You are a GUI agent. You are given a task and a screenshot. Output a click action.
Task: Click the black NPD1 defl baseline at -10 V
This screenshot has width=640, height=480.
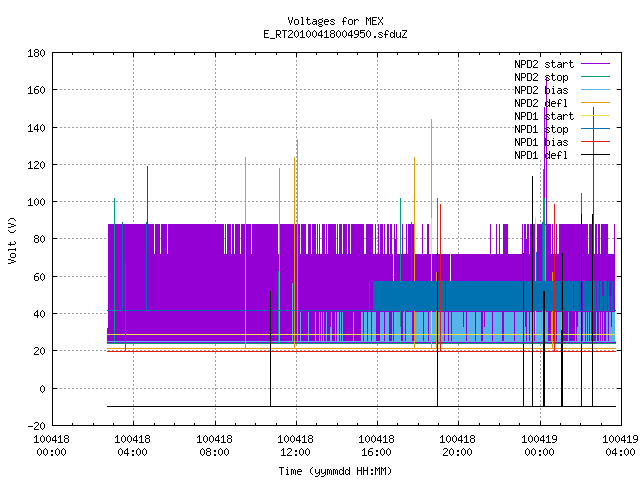[361, 407]
